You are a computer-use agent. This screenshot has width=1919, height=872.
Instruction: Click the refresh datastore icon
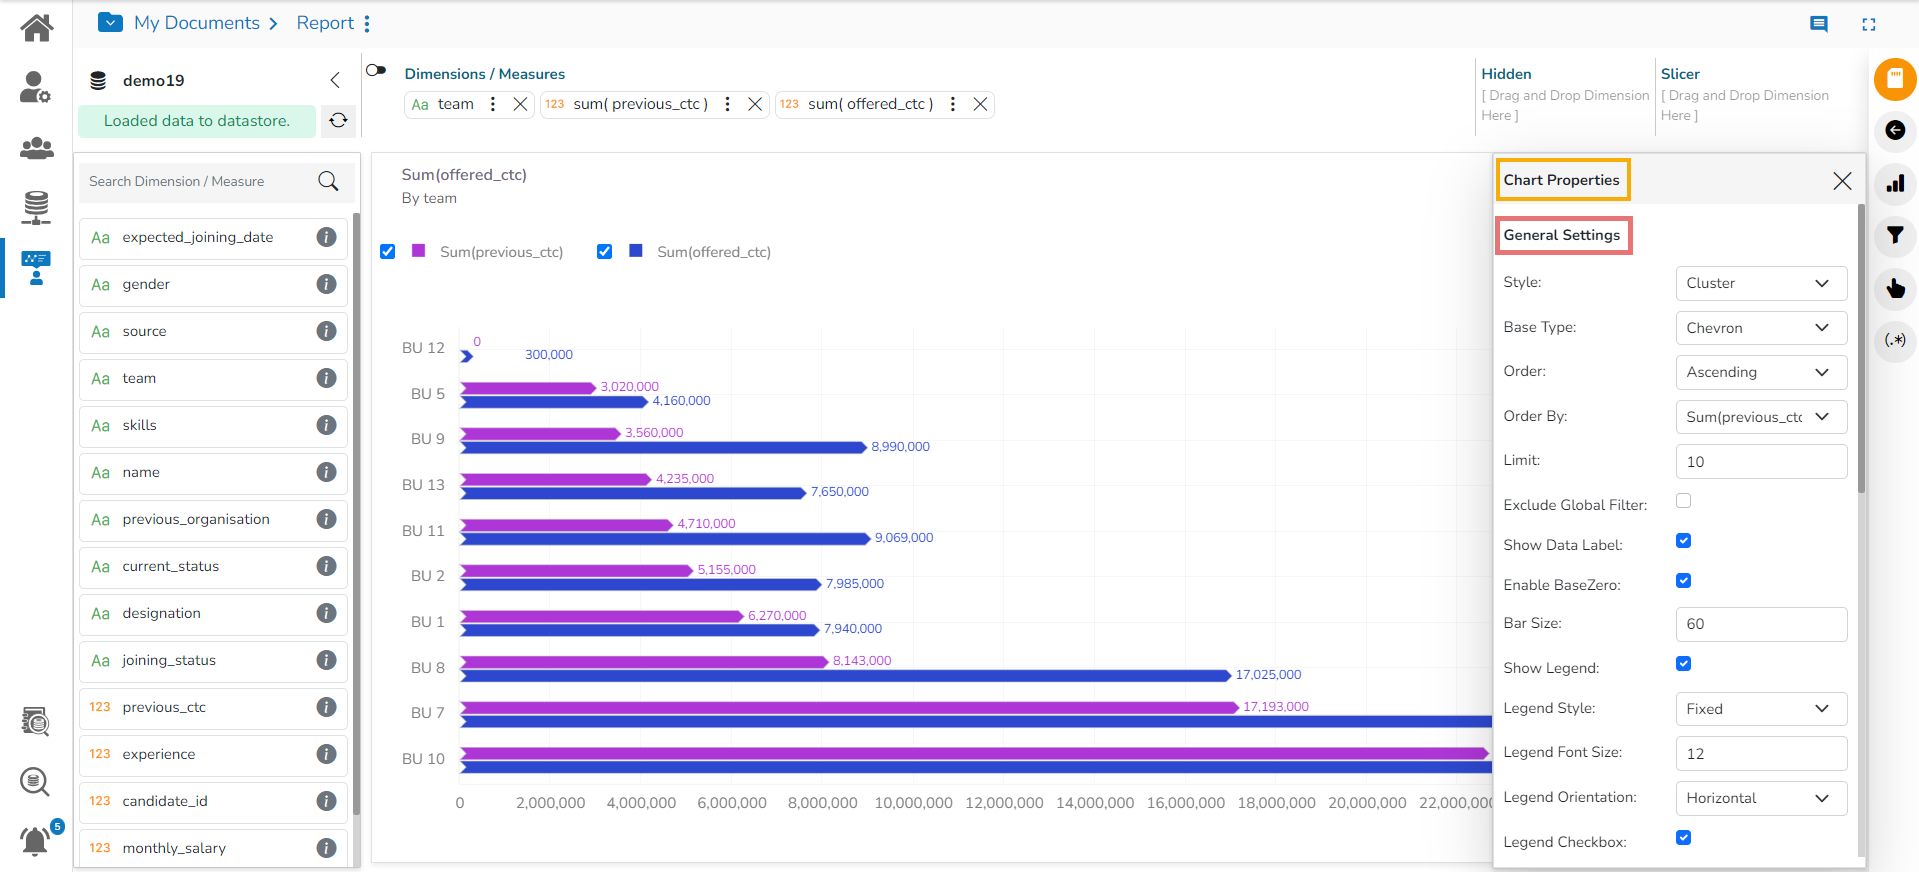click(338, 120)
